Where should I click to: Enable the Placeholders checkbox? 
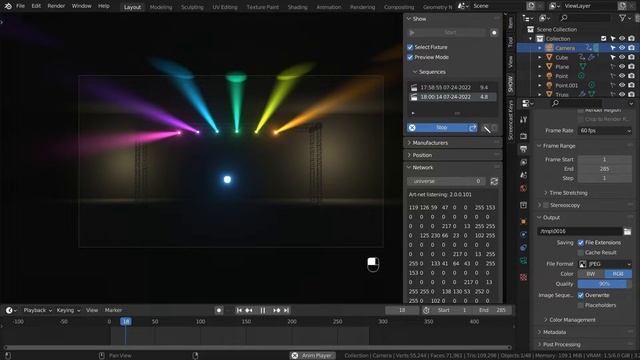point(581,305)
